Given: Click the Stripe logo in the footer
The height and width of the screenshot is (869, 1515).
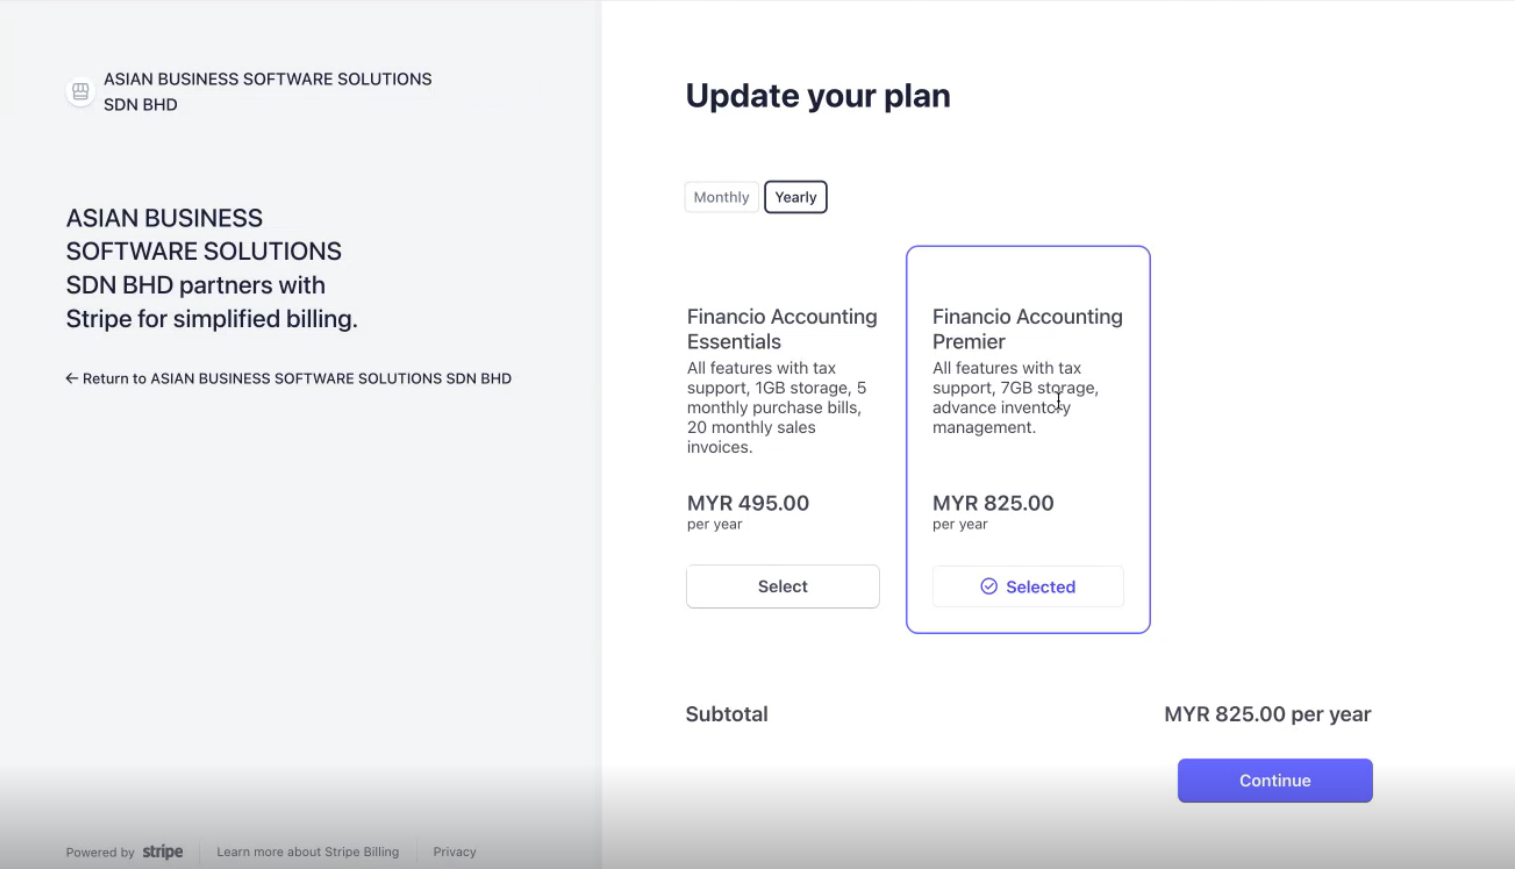Looking at the screenshot, I should pos(162,852).
